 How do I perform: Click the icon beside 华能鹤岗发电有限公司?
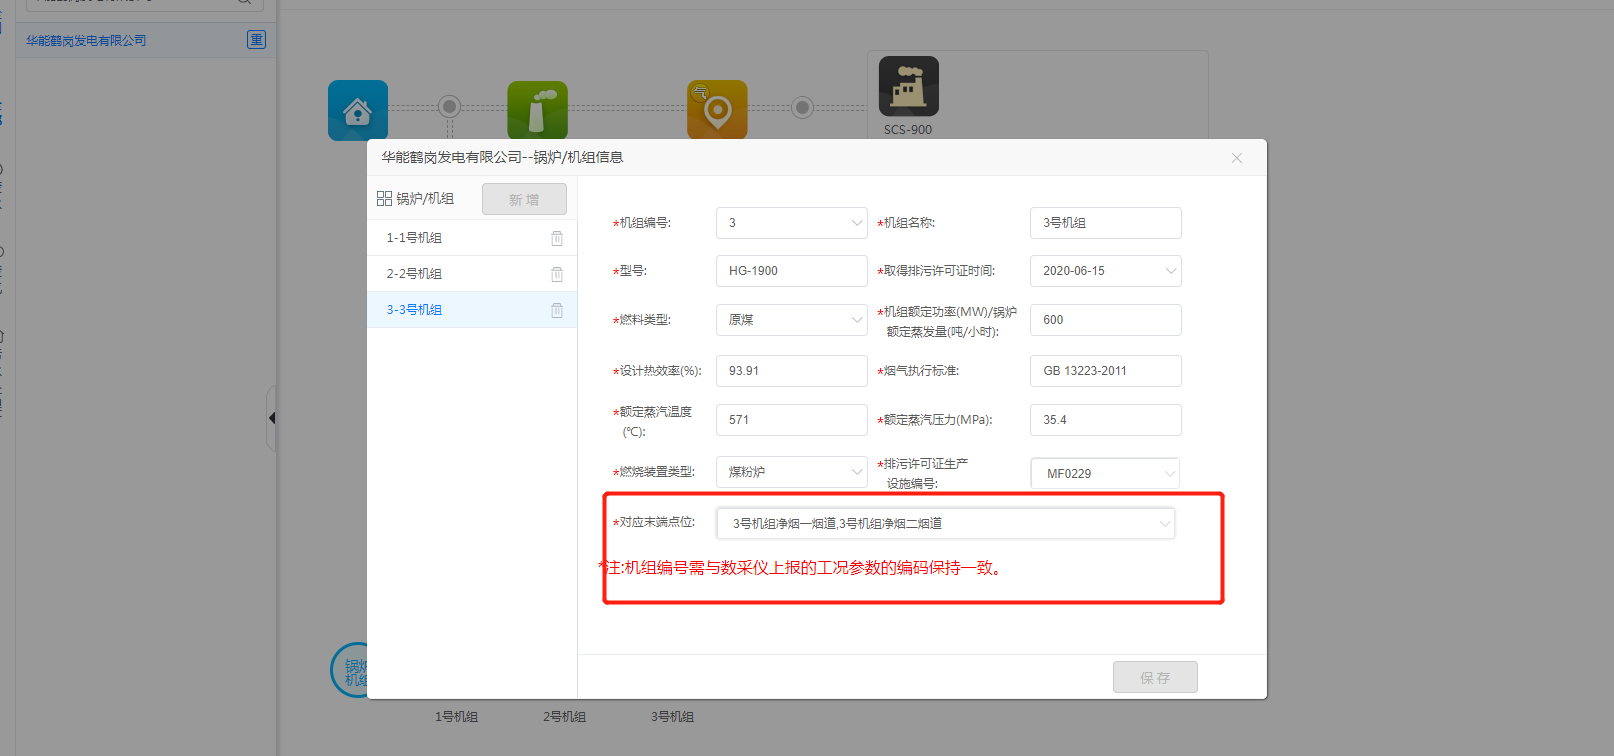click(256, 40)
